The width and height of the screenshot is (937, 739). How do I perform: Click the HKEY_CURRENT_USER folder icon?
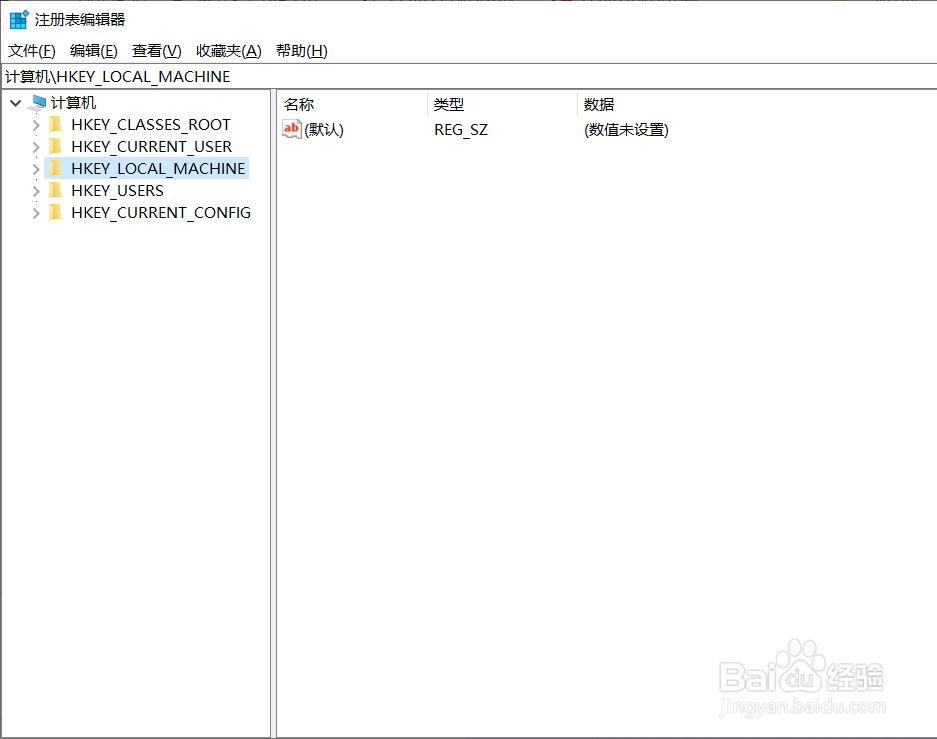[55, 146]
